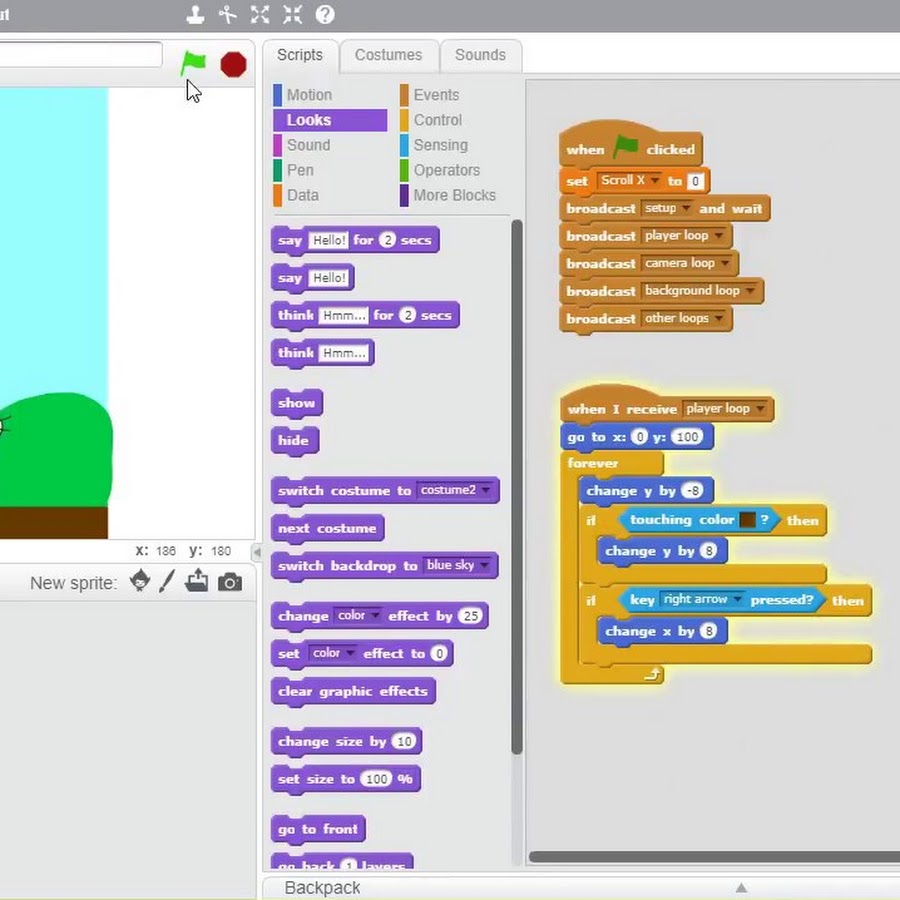Click the 10 value in change size block

coord(404,742)
